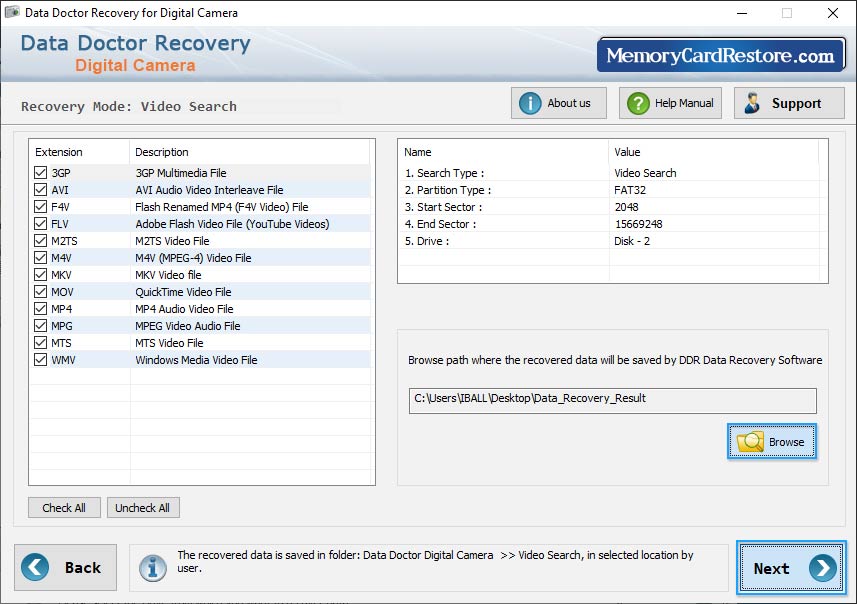Click the Support person icon
Screen dimensions: 857x604
pyautogui.click(x=753, y=103)
